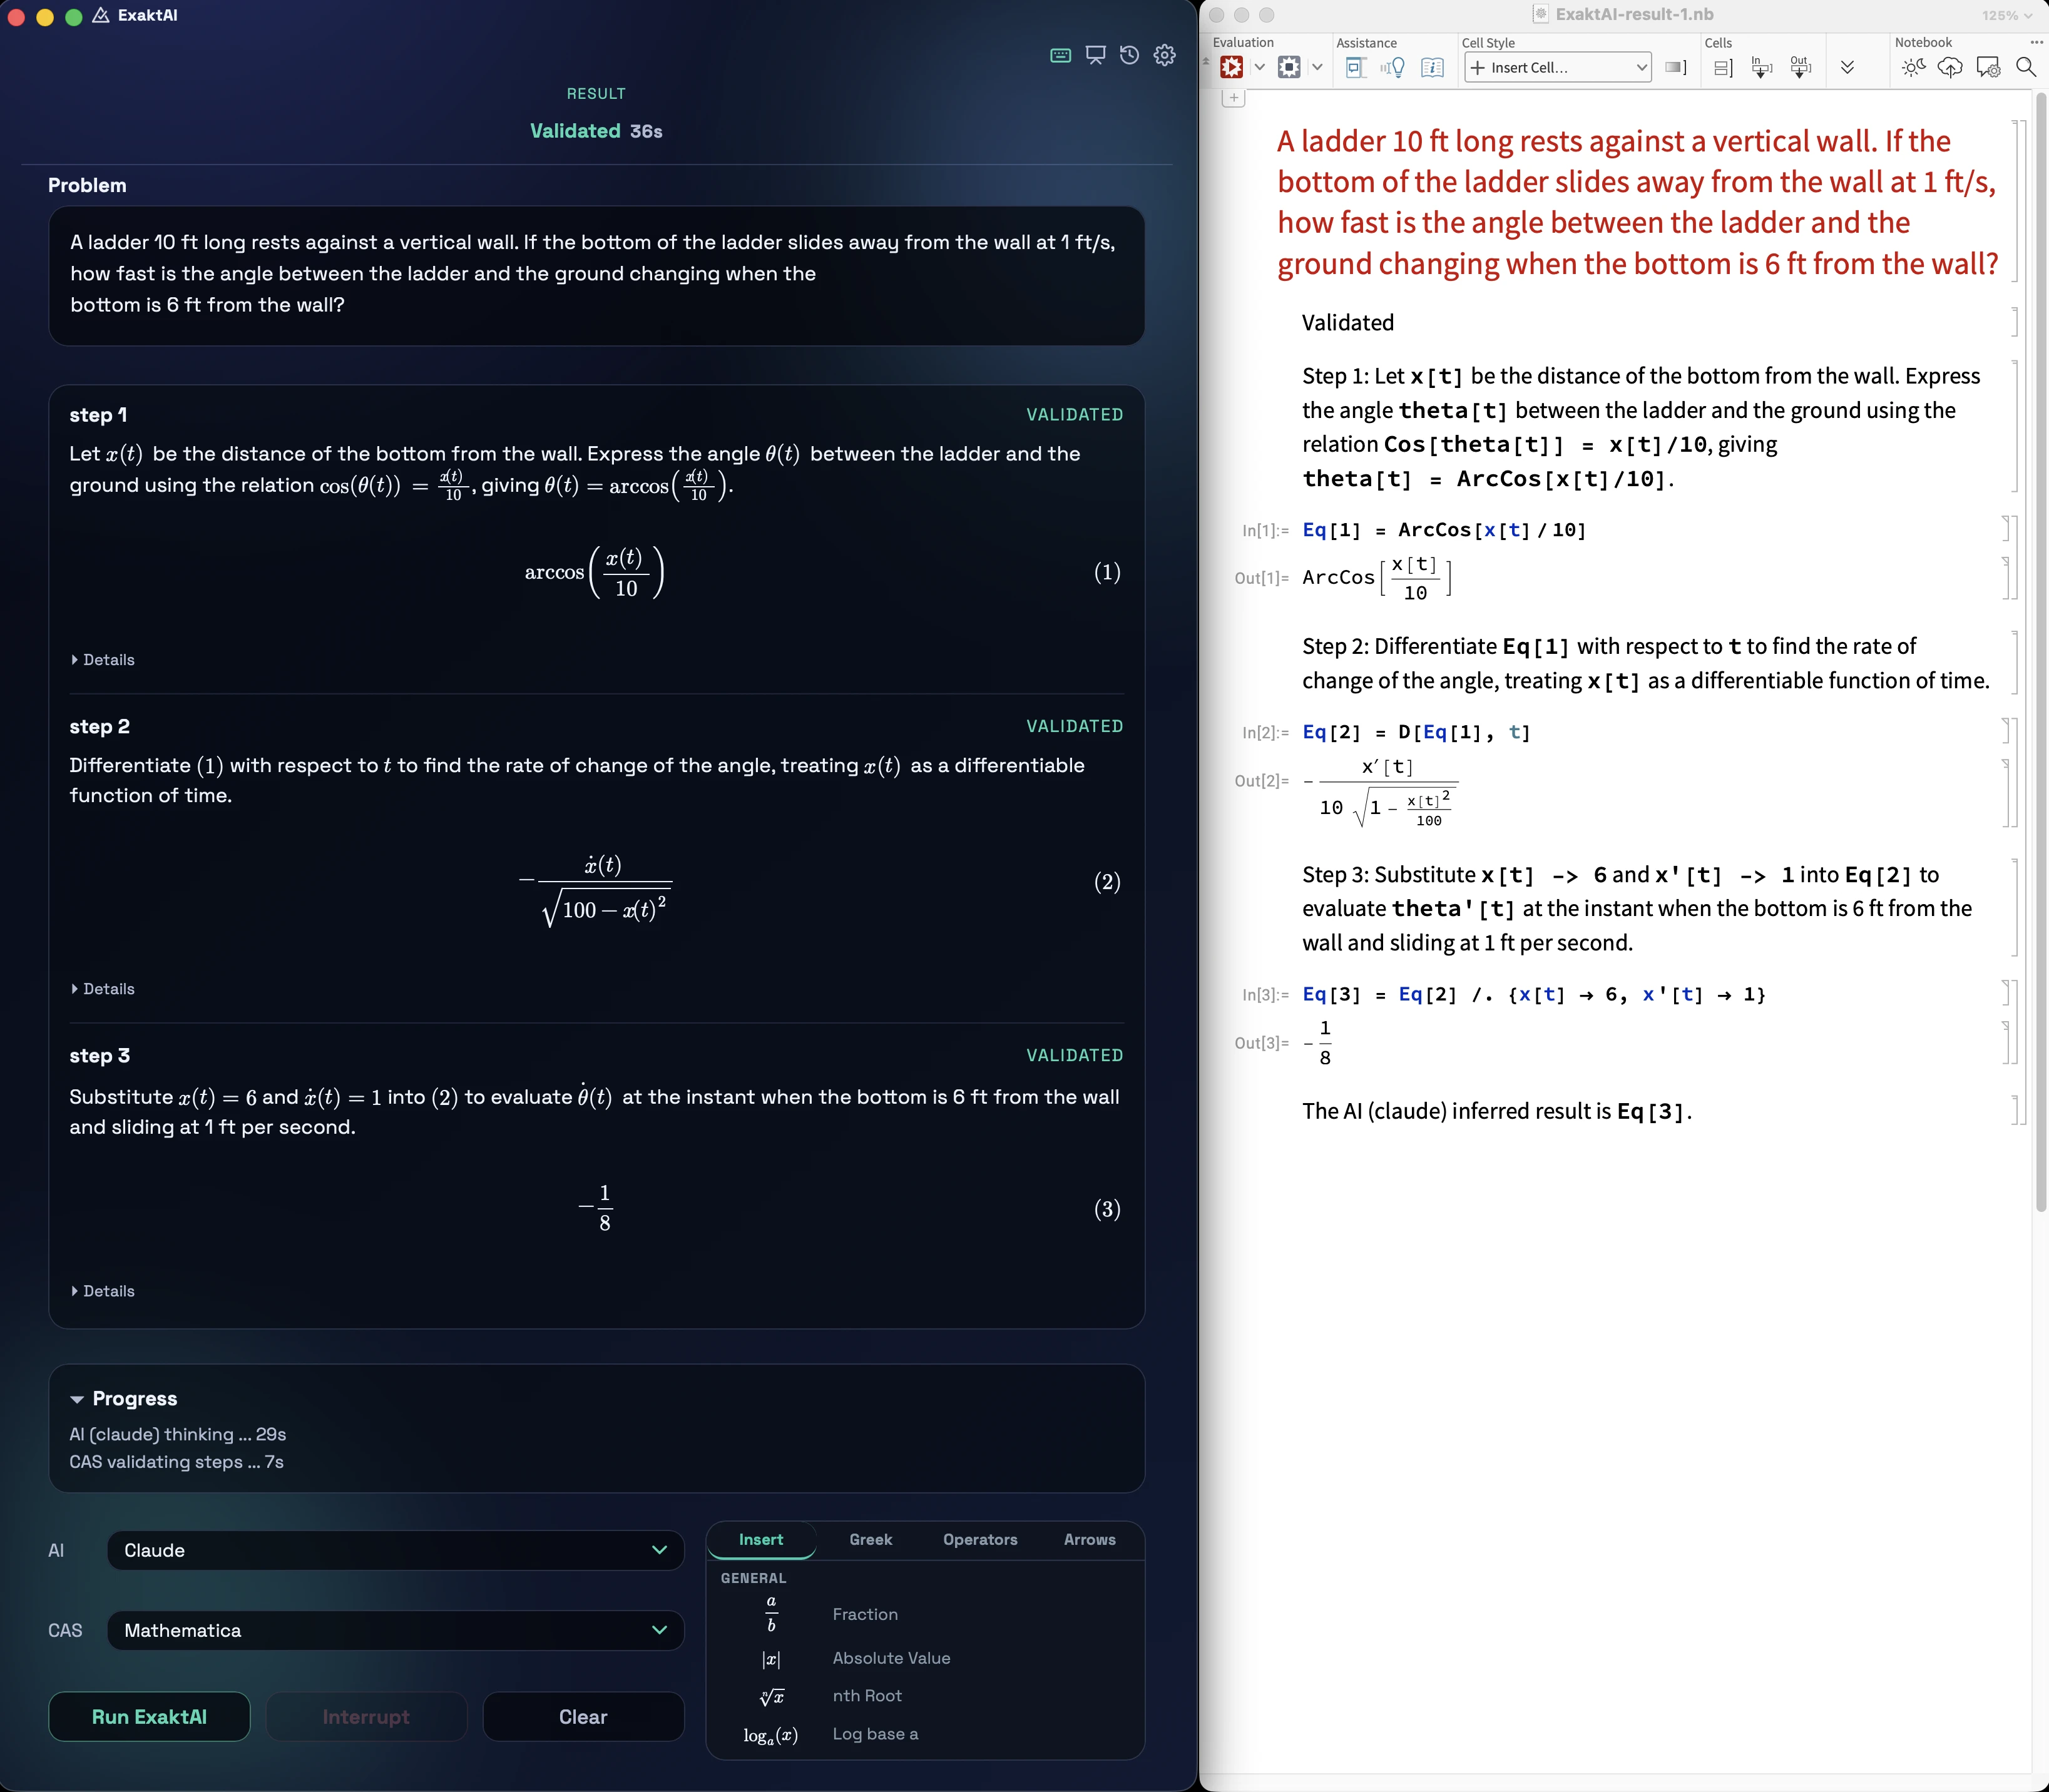Image resolution: width=2049 pixels, height=1792 pixels.
Task: Click the ExaktAI logo in title bar
Action: (x=101, y=15)
